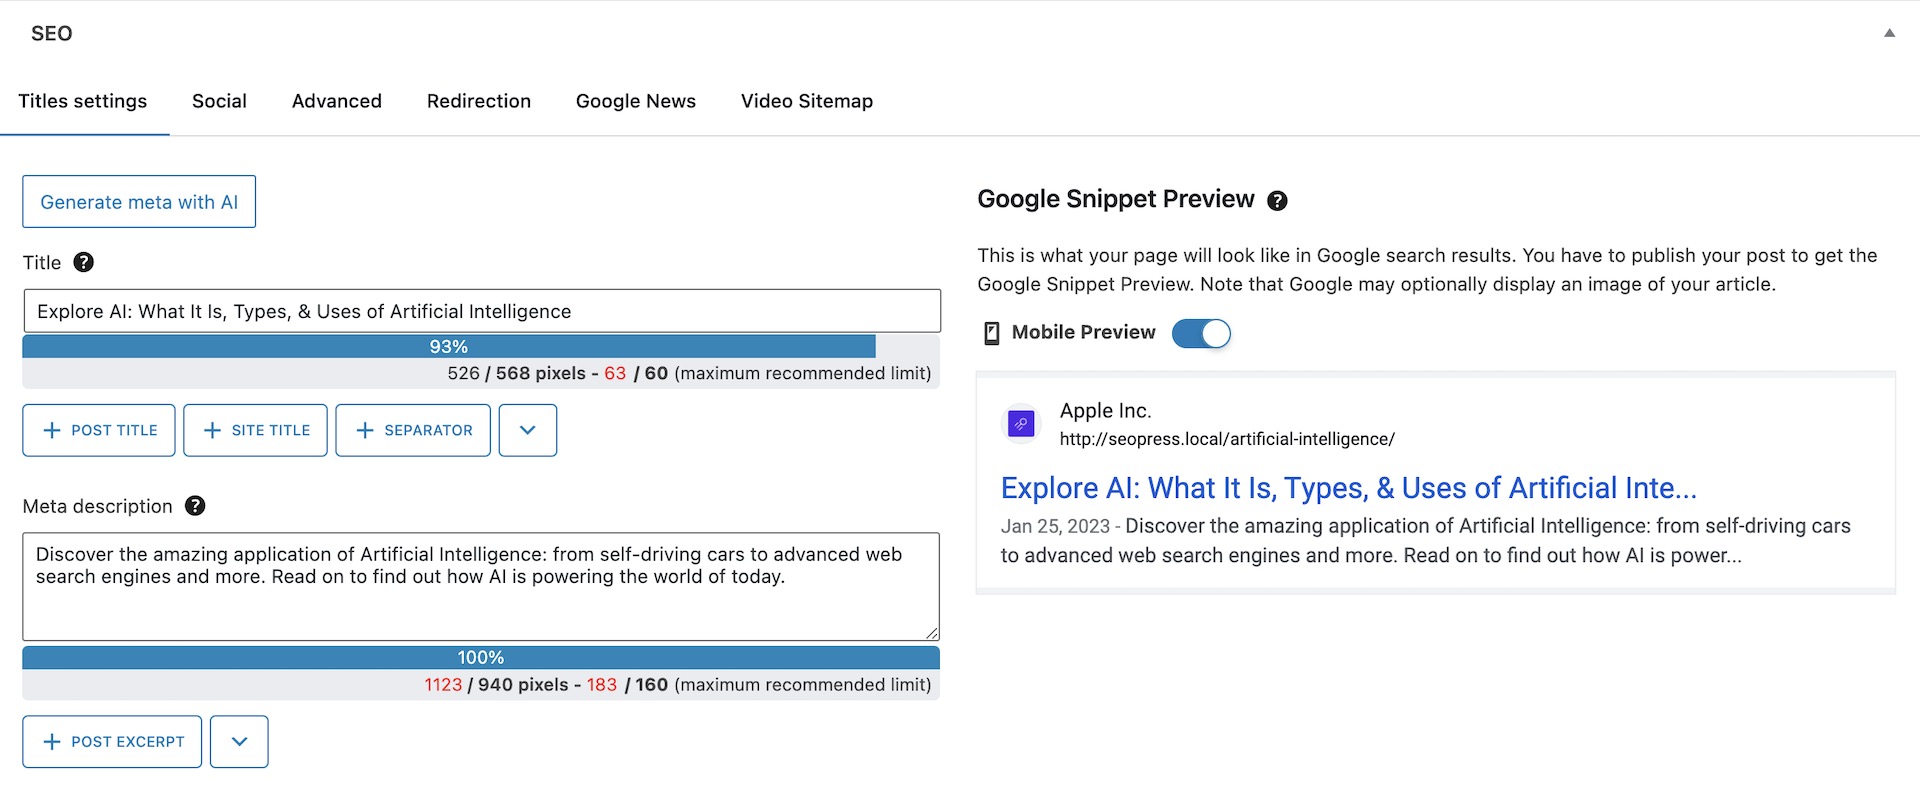Image resolution: width=1920 pixels, height=803 pixels.
Task: Open the dropdown next to Post Excerpt
Action: [239, 742]
